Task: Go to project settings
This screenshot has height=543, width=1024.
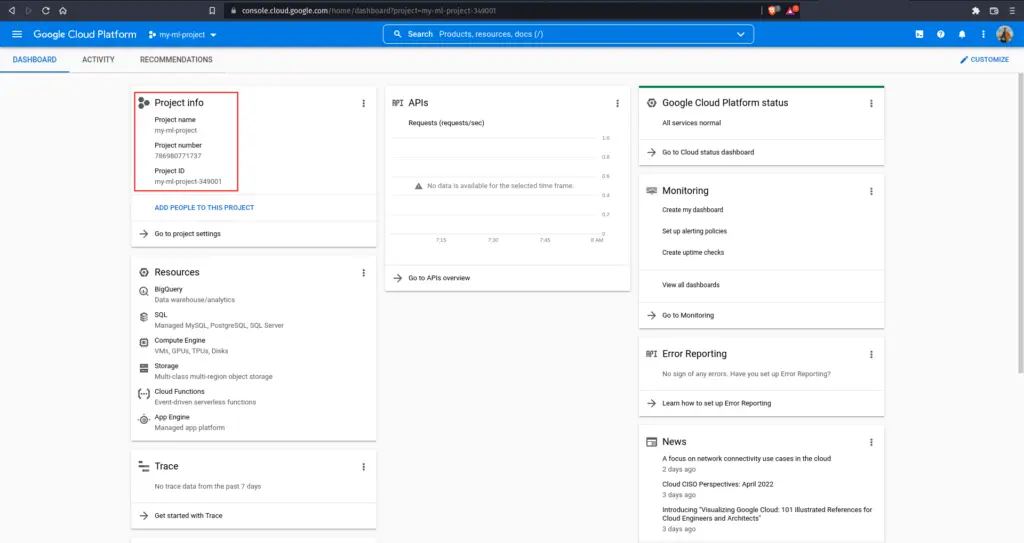Action: point(187,234)
